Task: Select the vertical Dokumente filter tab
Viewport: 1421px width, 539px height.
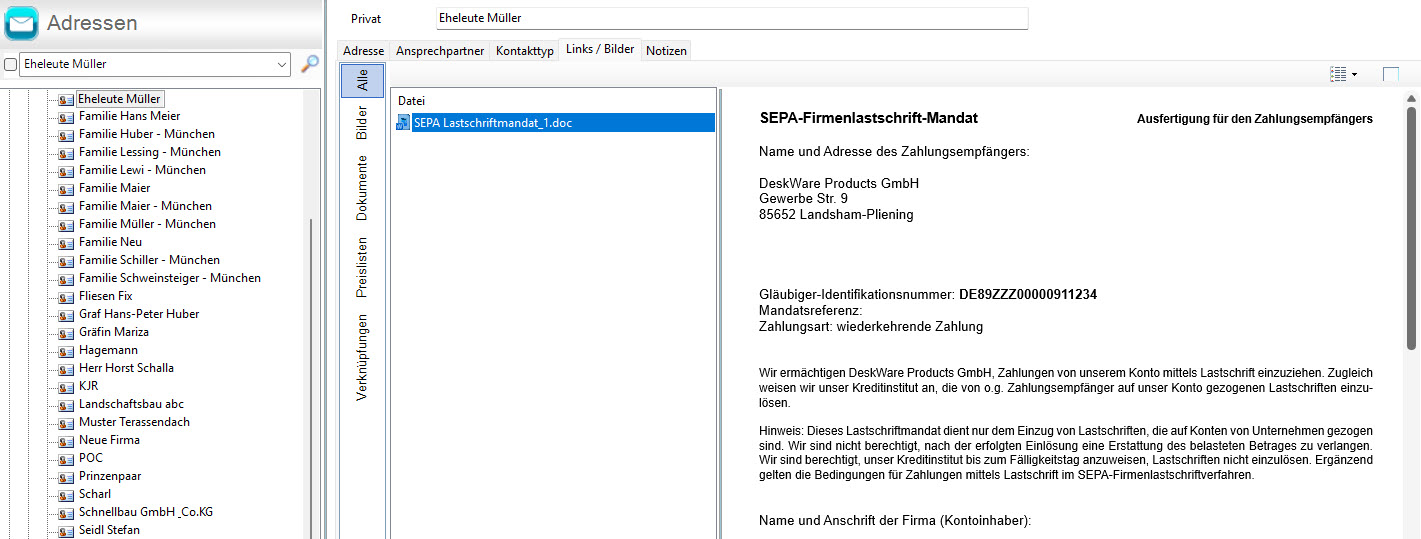Action: pos(362,187)
